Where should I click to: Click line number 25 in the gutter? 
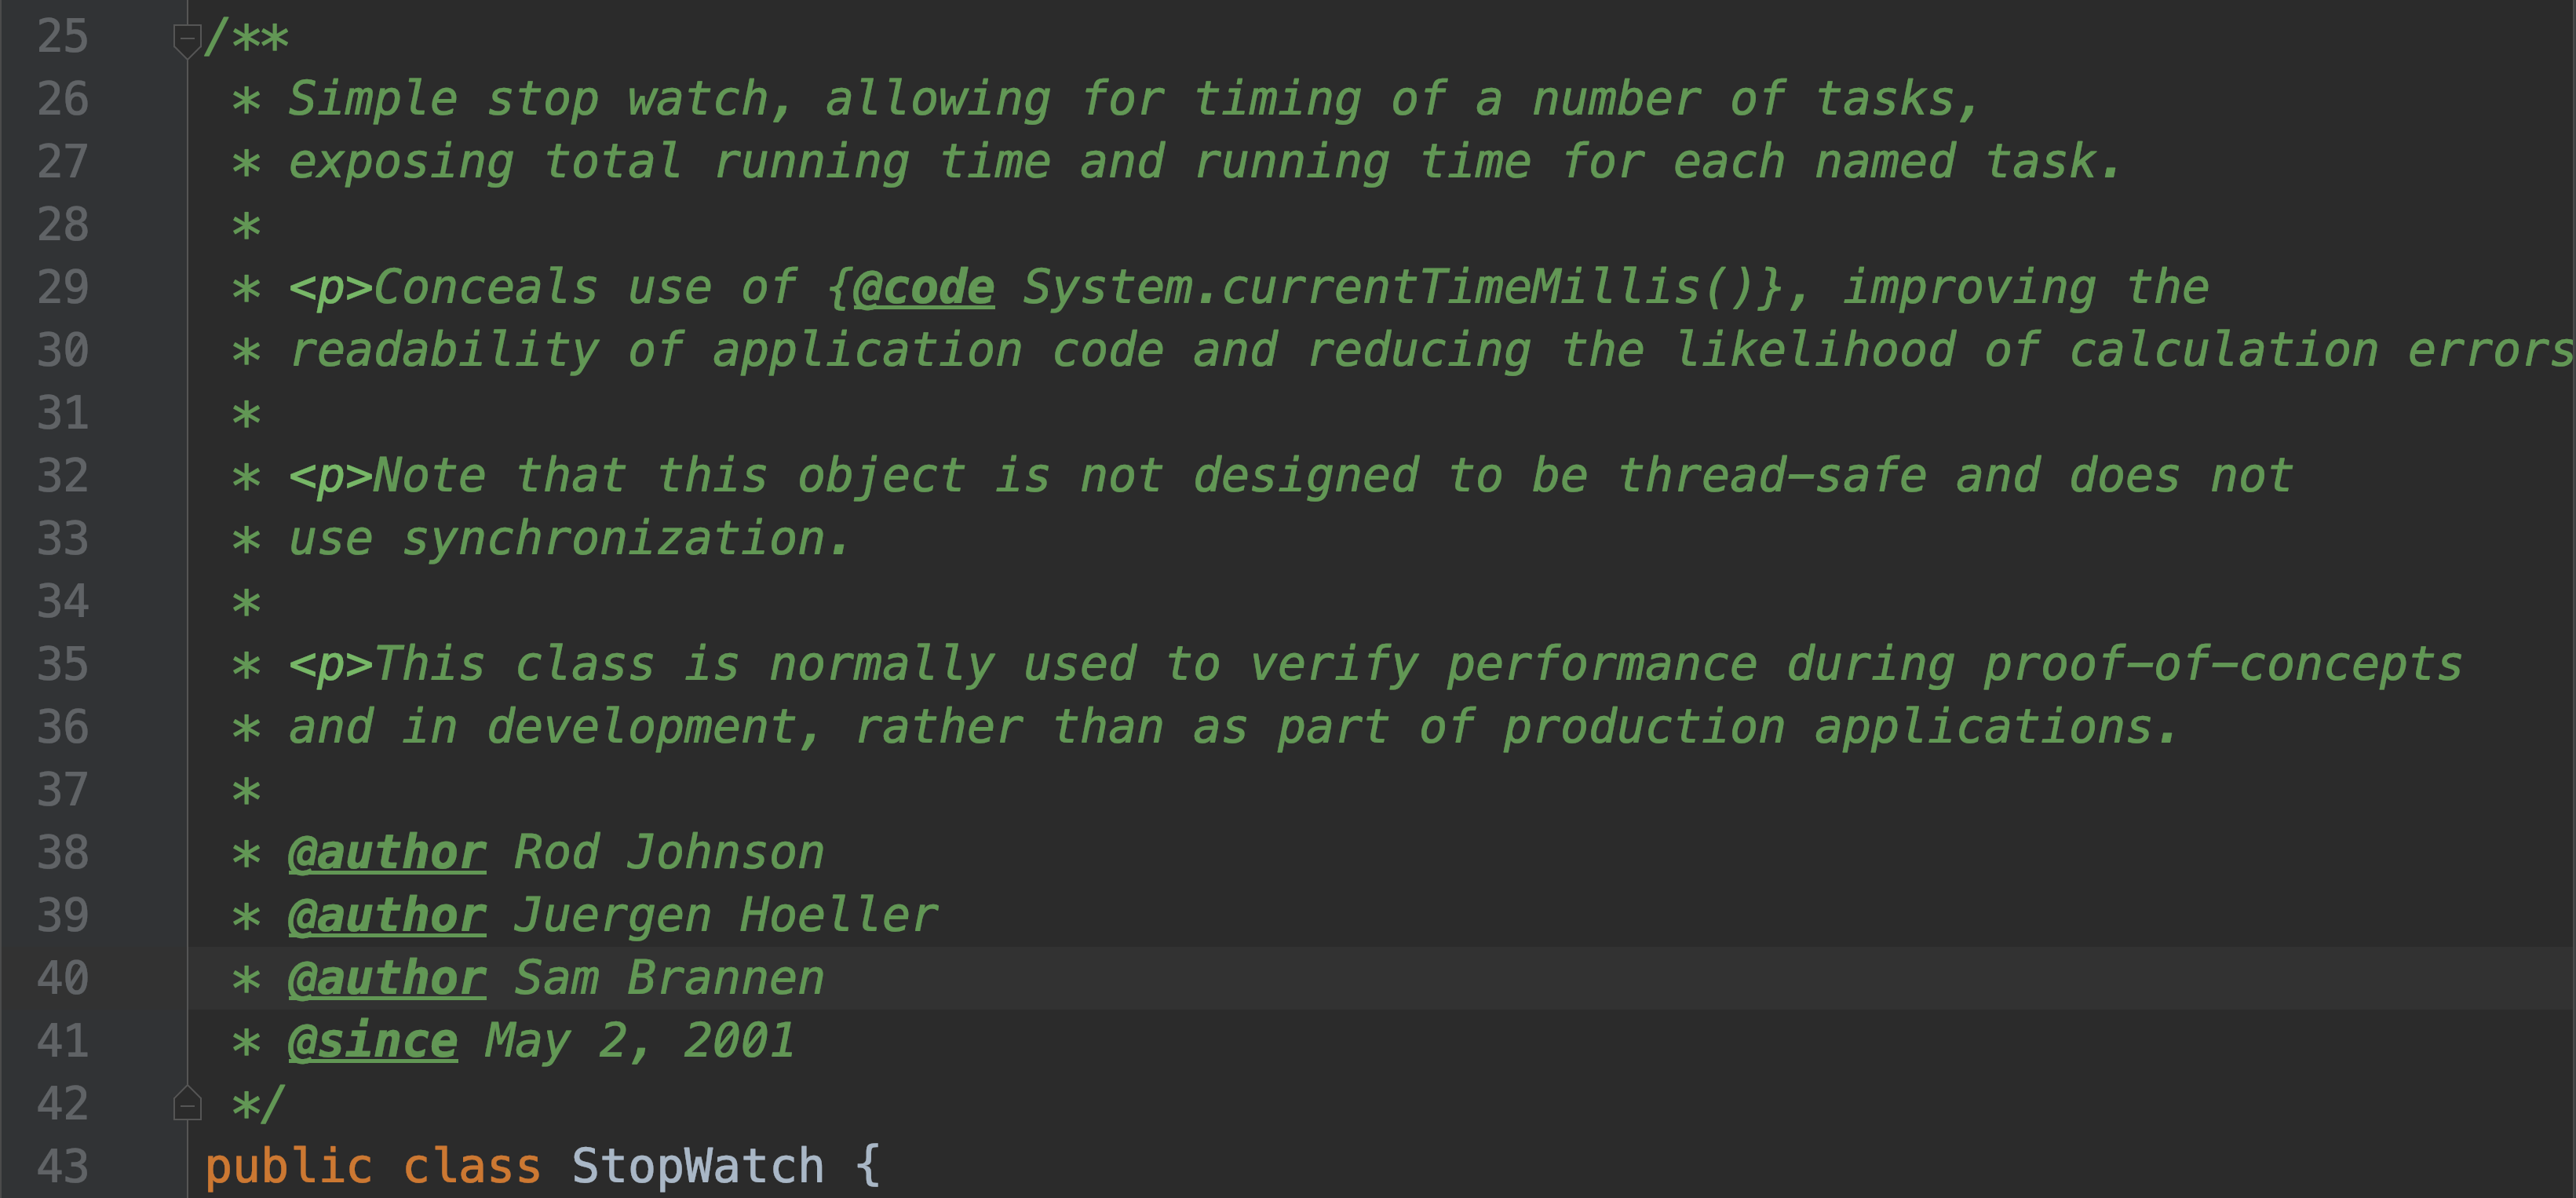63,37
